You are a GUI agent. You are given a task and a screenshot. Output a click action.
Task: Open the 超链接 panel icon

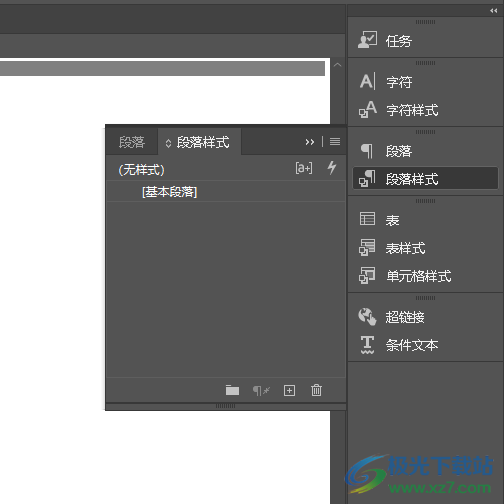(367, 316)
